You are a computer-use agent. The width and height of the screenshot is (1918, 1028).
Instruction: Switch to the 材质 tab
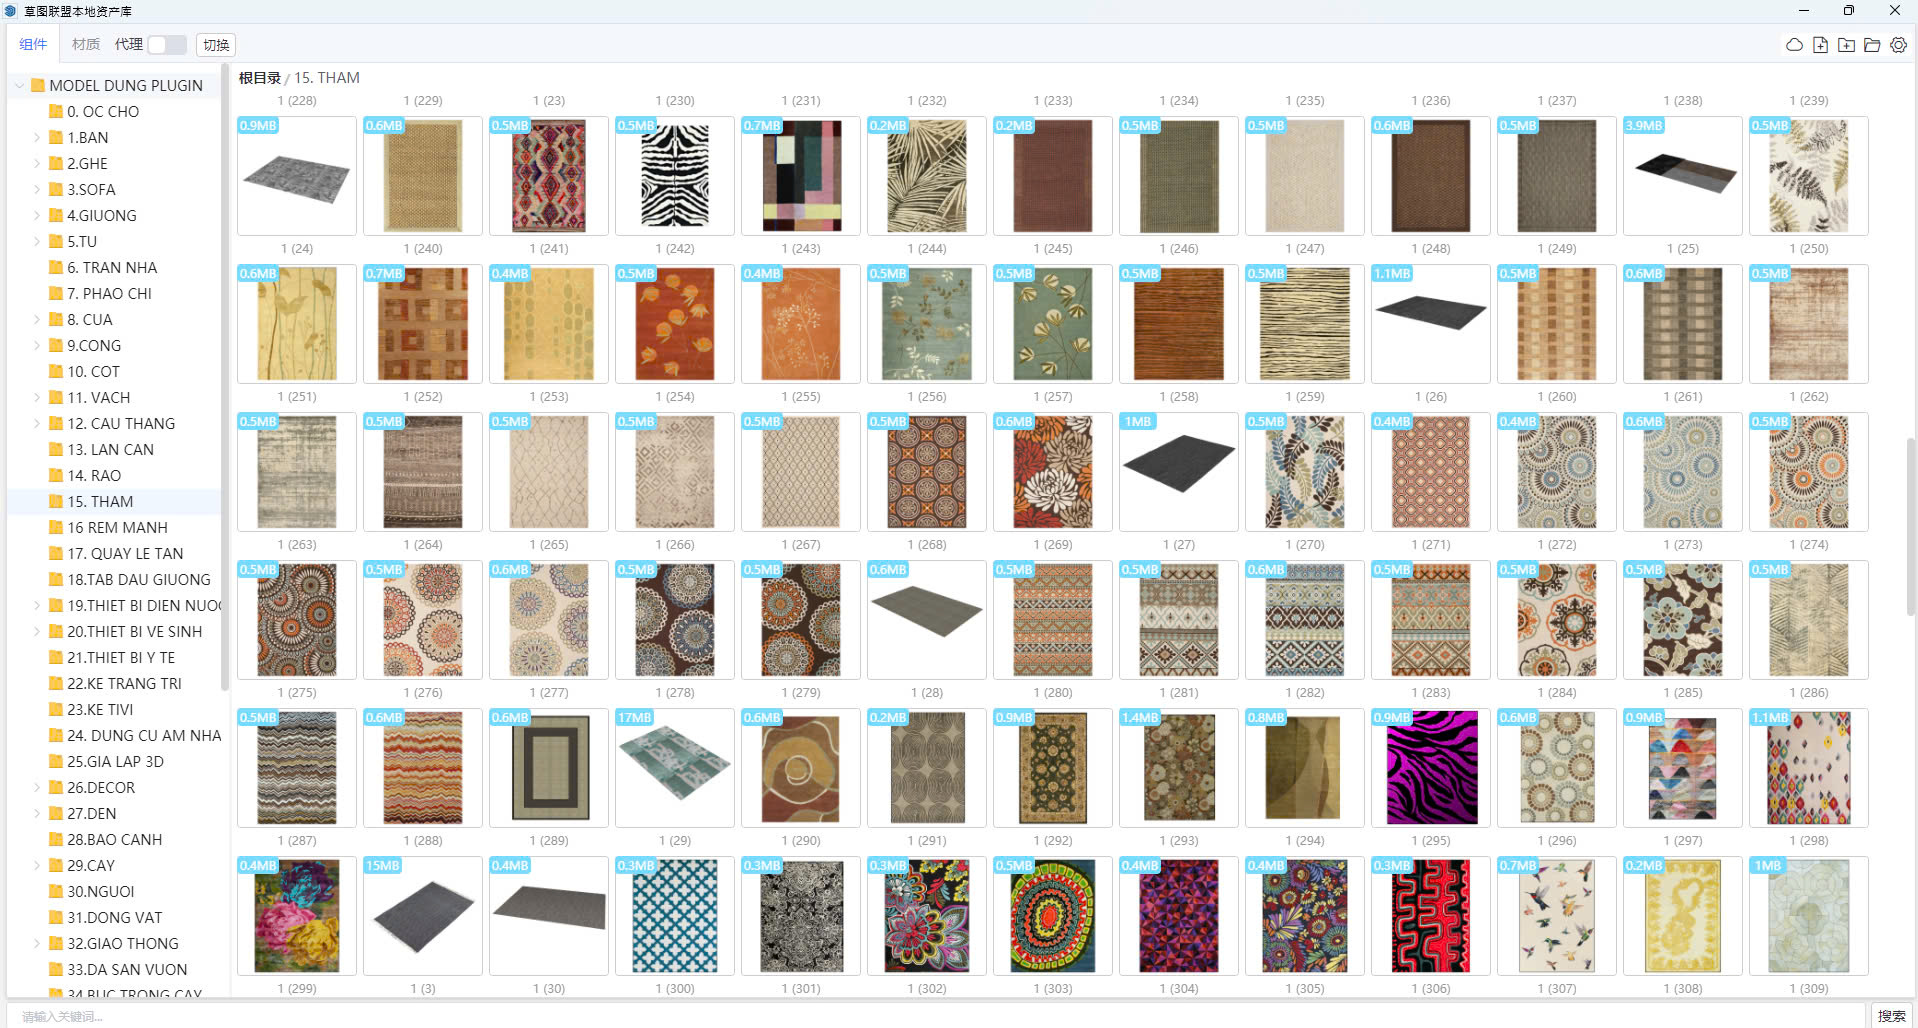(x=86, y=45)
